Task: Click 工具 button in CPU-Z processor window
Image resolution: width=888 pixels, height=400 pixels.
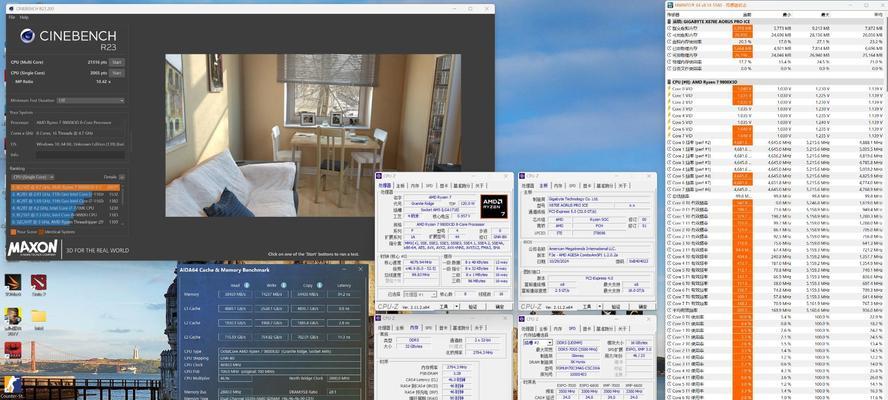Action: (443, 307)
